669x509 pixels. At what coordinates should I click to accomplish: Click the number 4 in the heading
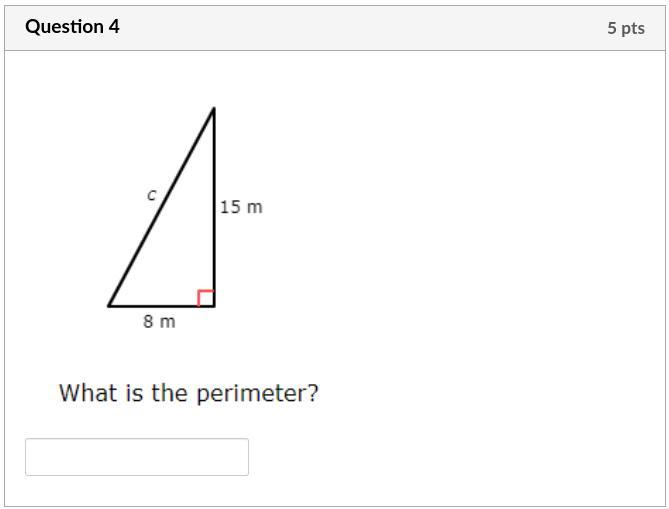click(114, 27)
